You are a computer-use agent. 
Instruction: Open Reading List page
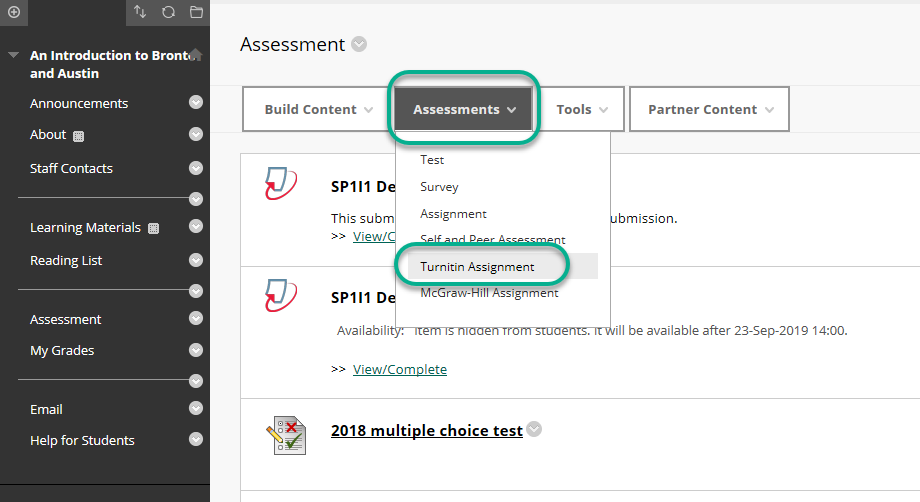(x=66, y=260)
